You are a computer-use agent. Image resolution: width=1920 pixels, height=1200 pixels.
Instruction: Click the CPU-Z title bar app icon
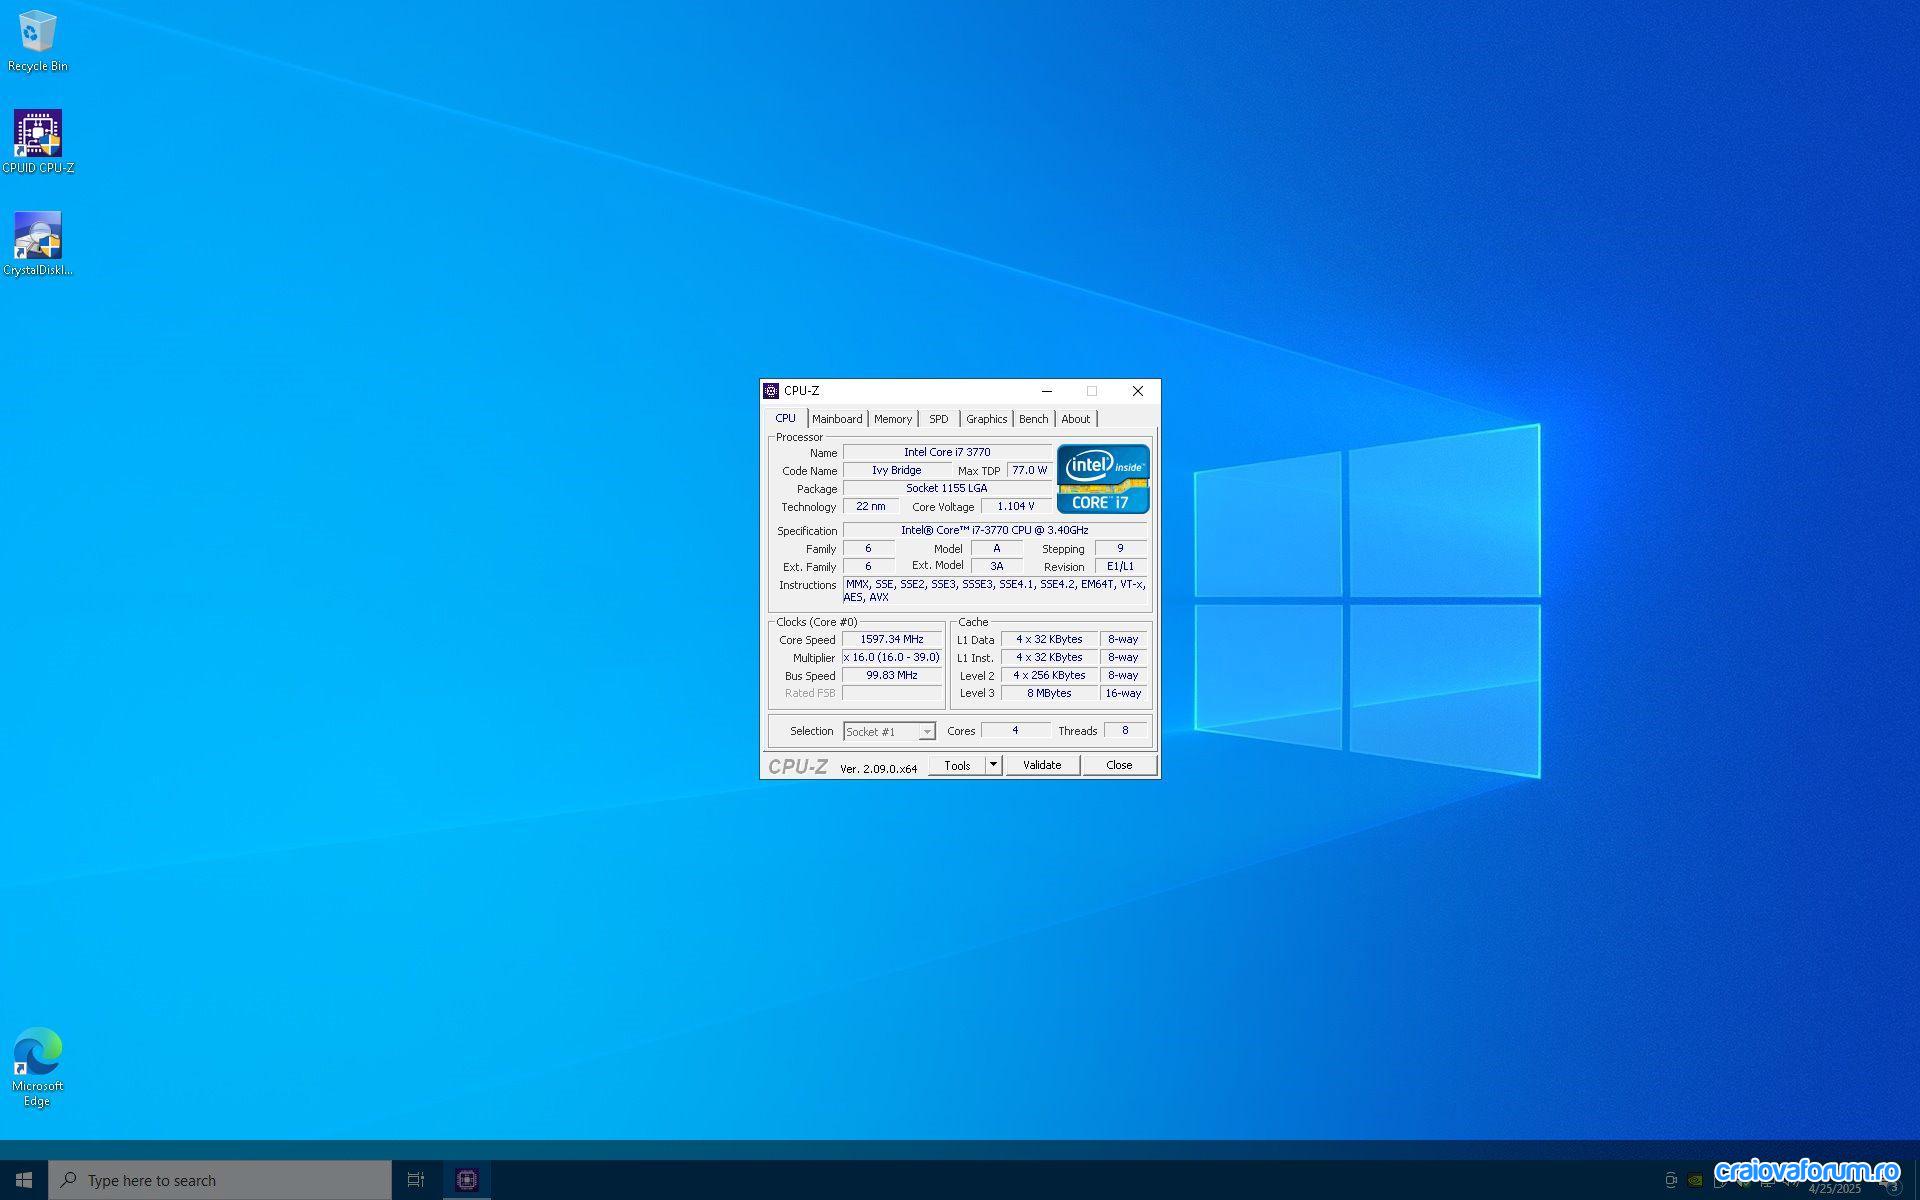771,391
